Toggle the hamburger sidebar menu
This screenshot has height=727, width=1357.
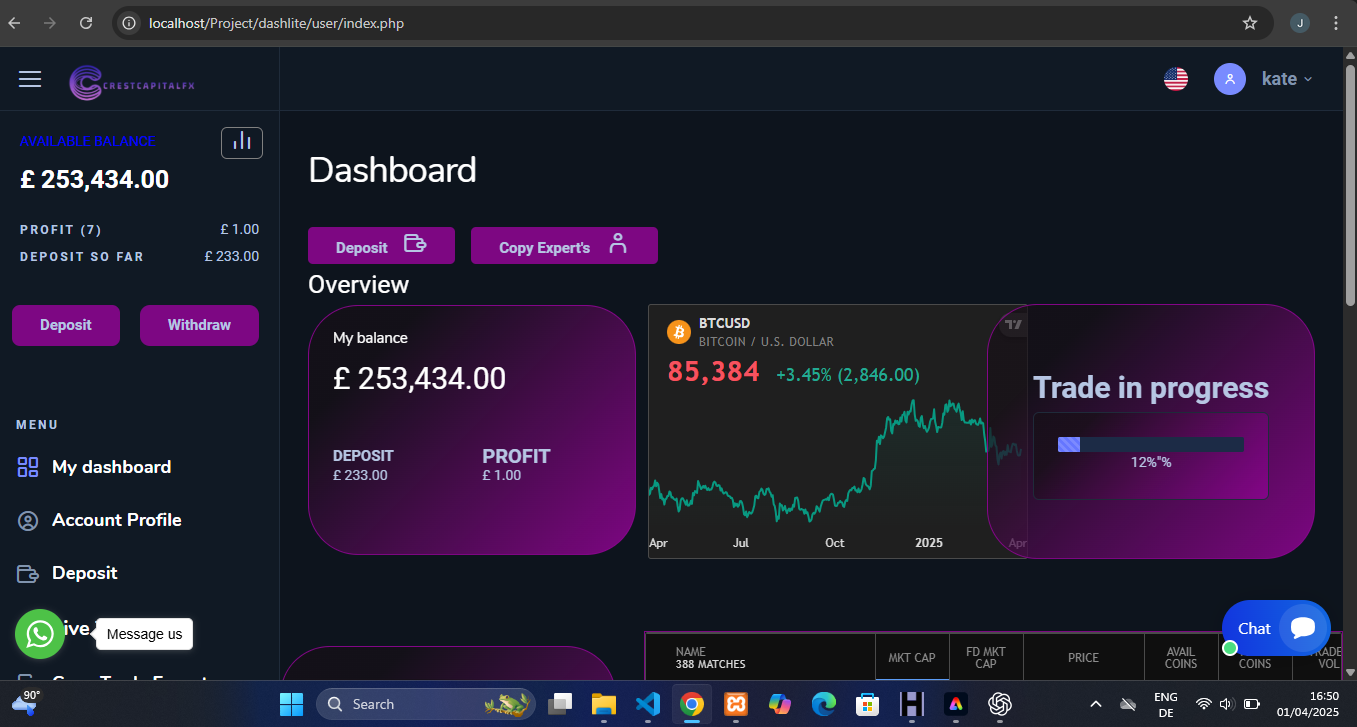[x=30, y=79]
